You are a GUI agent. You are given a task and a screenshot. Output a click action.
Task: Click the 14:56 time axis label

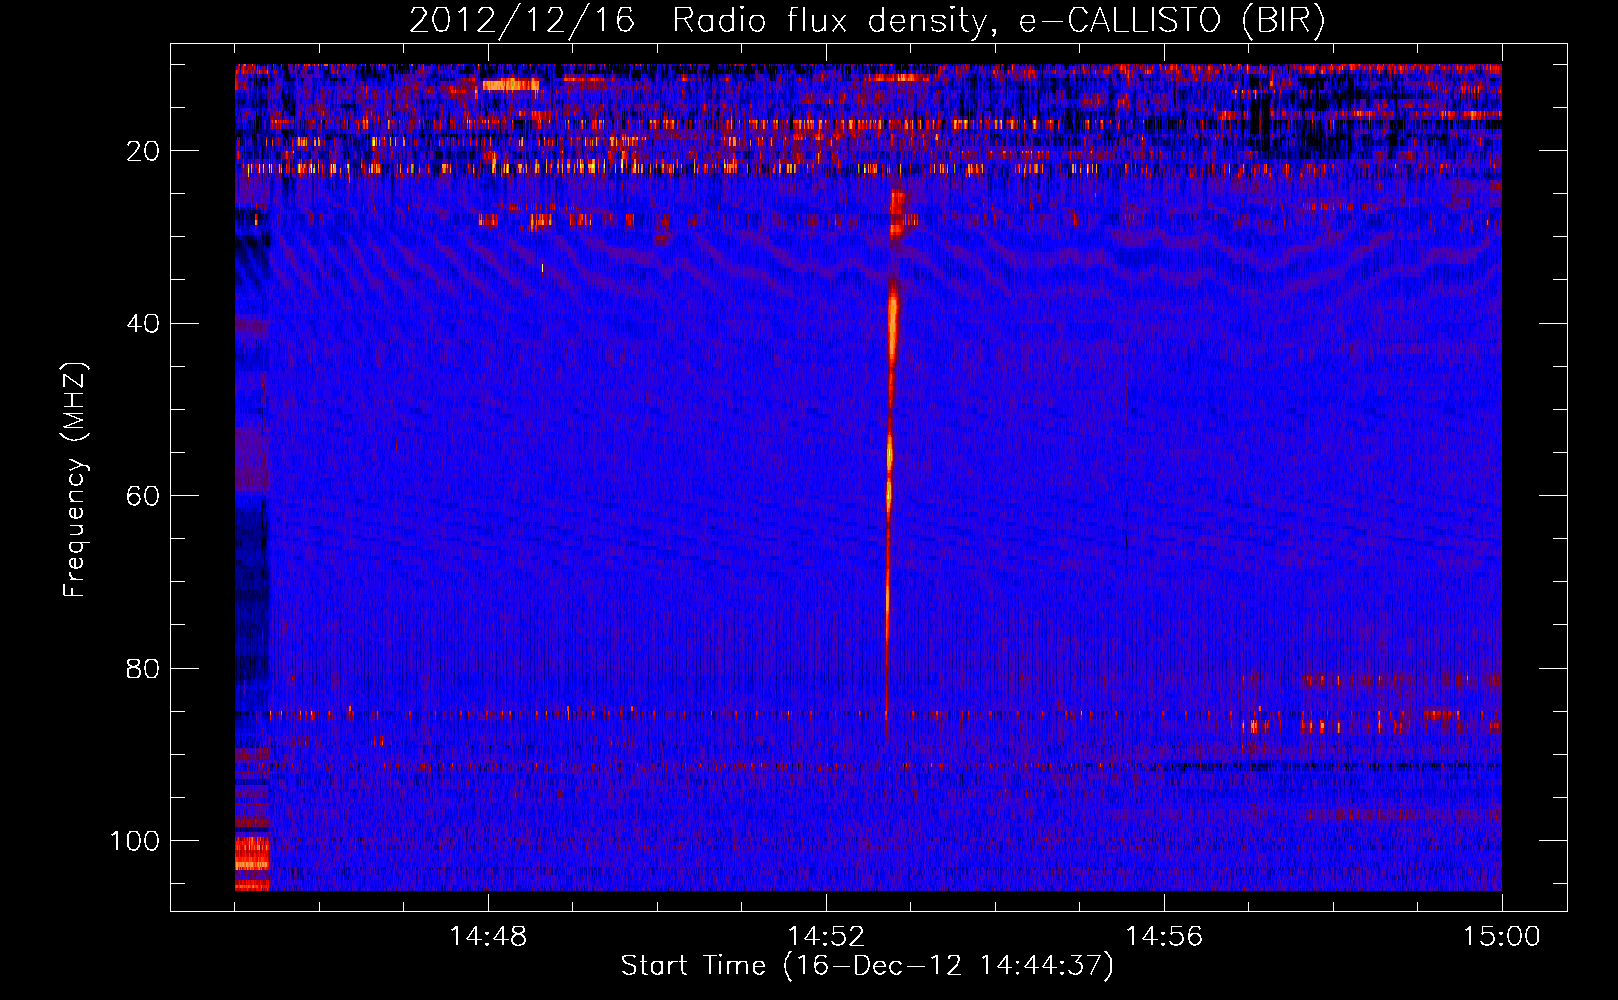(1164, 937)
